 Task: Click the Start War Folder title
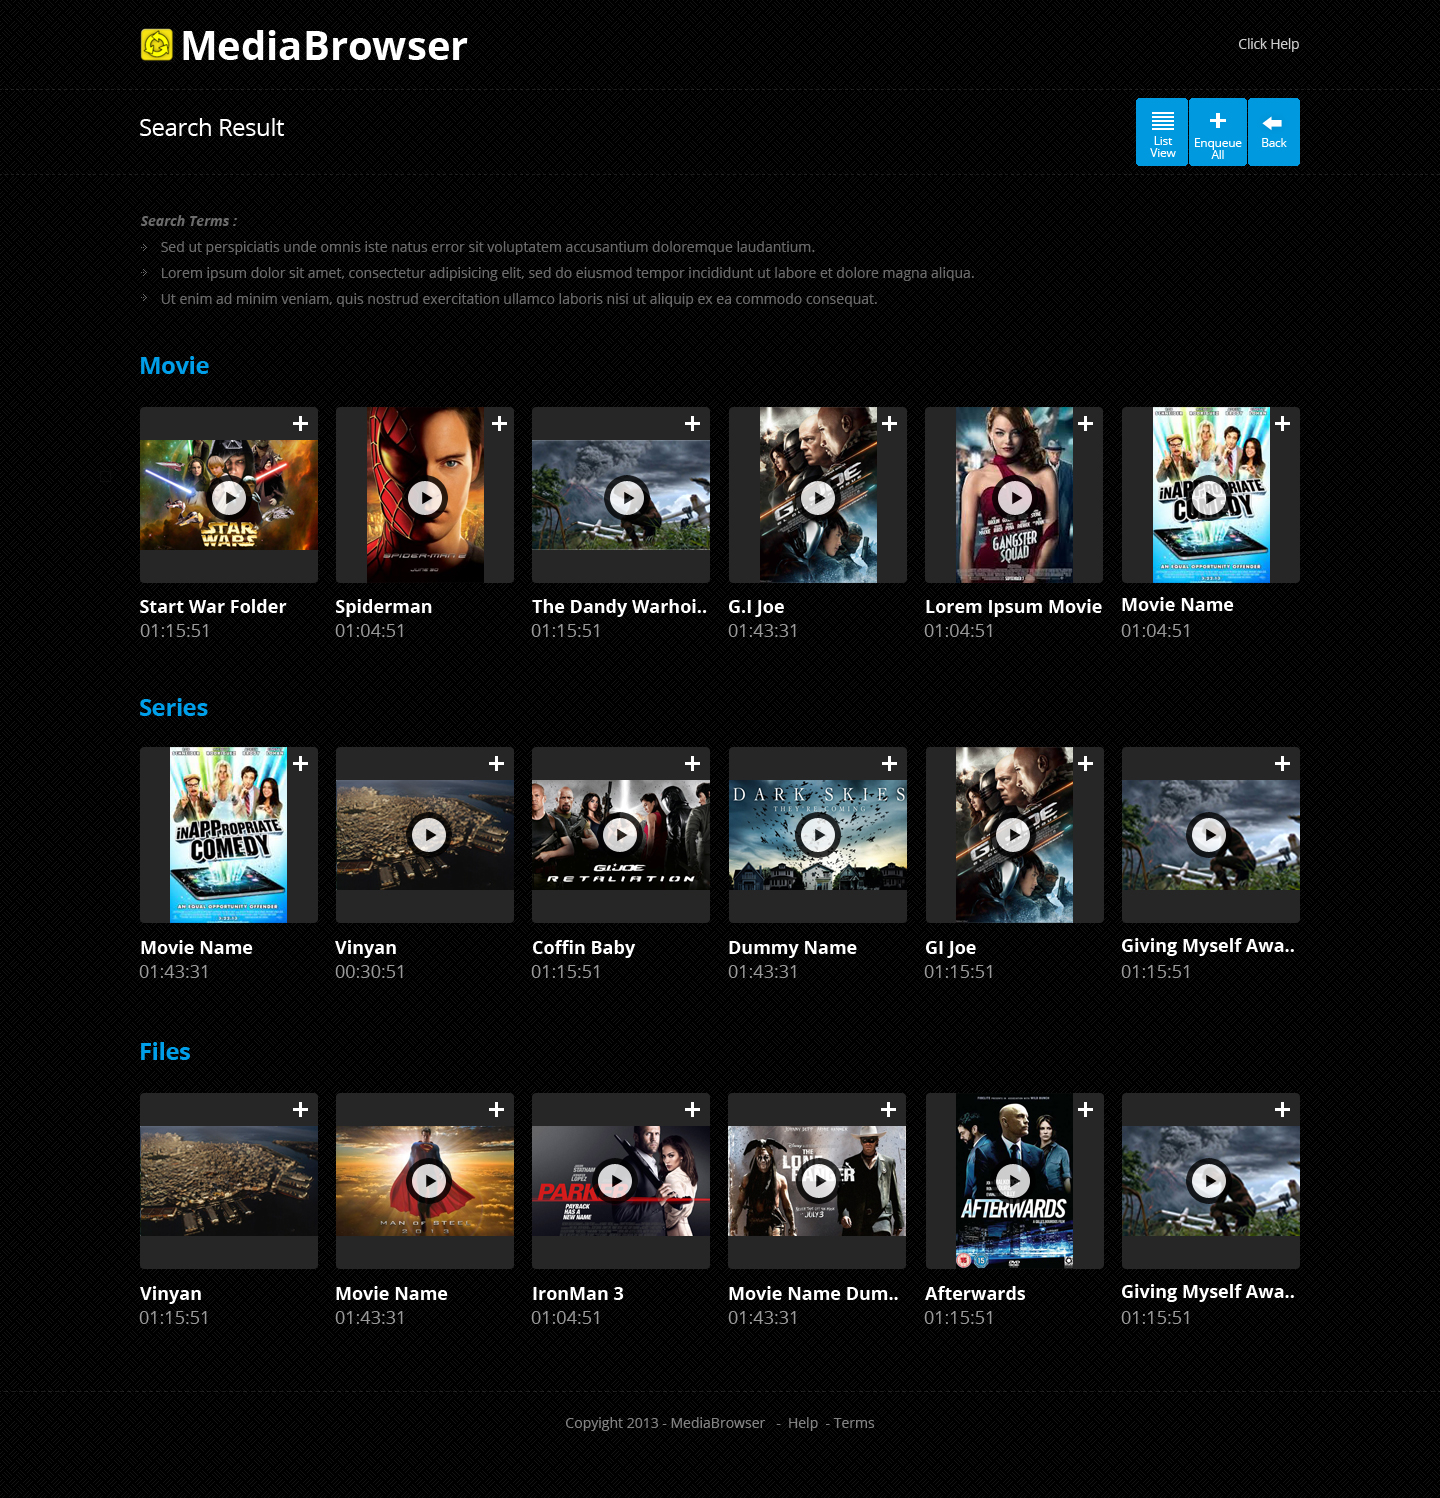click(x=213, y=607)
